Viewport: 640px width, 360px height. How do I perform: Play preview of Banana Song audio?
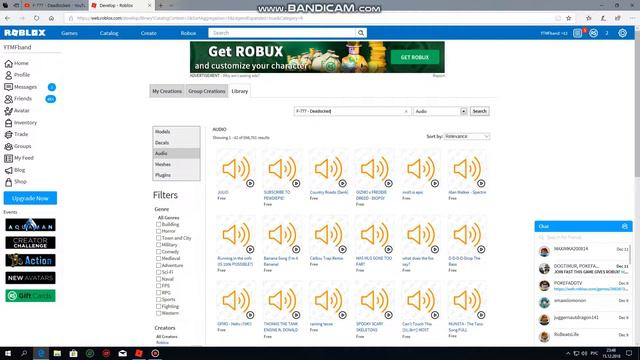[x=296, y=249]
